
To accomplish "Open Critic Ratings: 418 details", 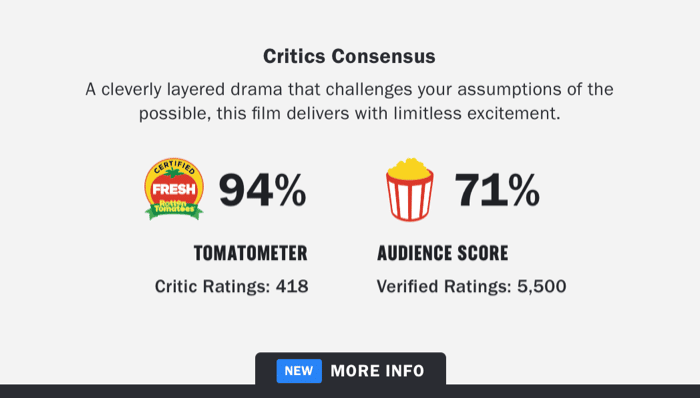I will click(x=231, y=286).
